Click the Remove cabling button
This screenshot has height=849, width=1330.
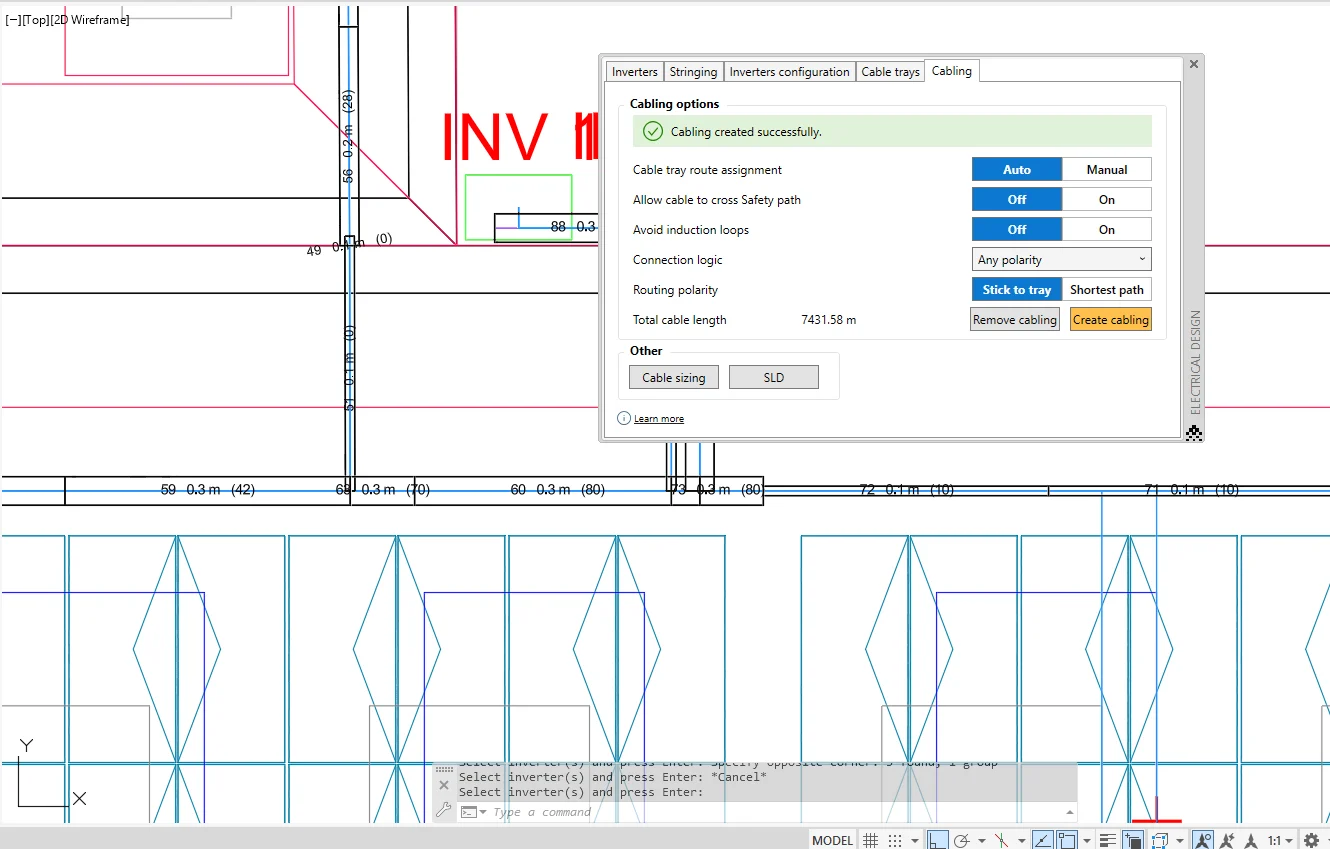tap(1015, 320)
